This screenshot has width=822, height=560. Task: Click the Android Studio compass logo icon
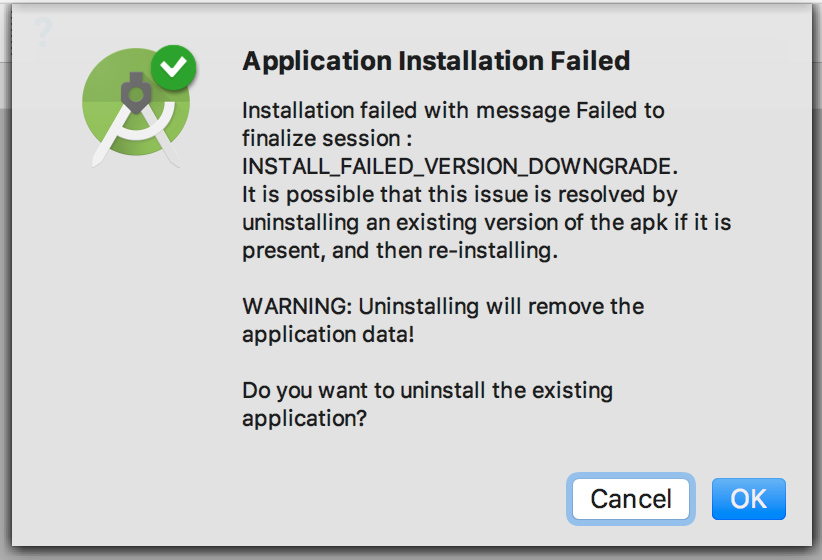(137, 106)
